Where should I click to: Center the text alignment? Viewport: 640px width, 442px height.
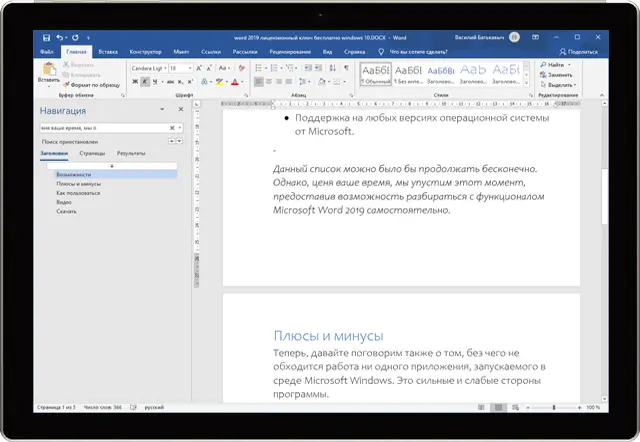[x=269, y=82]
